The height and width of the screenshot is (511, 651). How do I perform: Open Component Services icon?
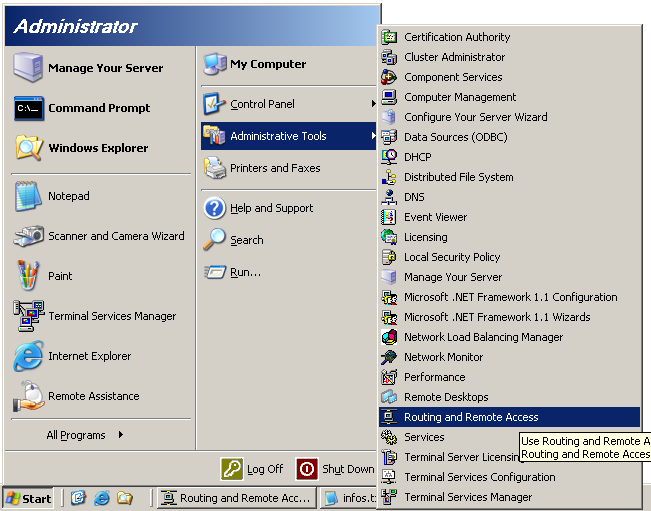(x=389, y=77)
